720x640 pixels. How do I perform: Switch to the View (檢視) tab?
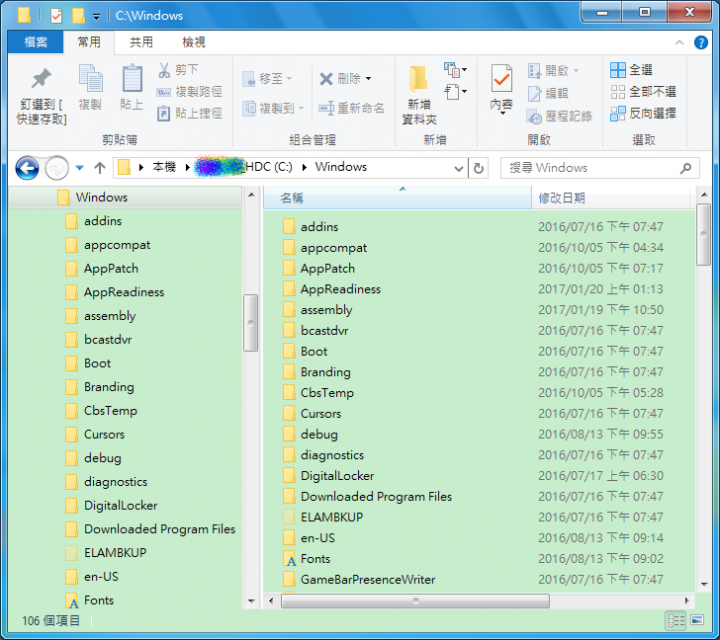(194, 42)
